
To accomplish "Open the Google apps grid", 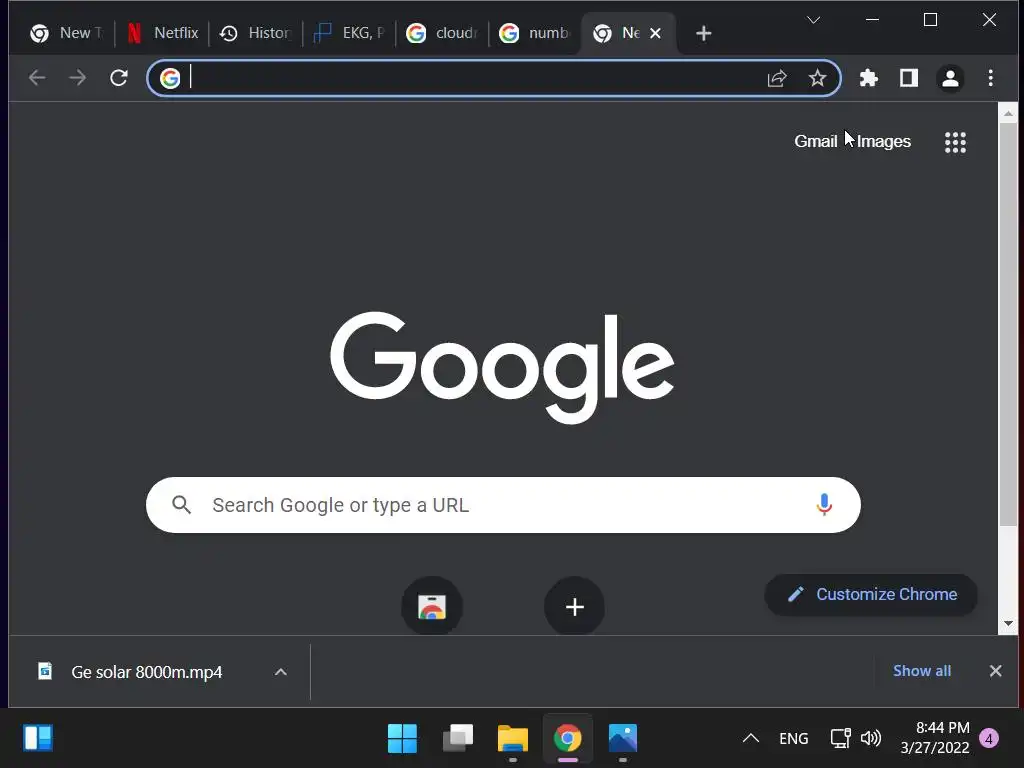I will tap(955, 142).
